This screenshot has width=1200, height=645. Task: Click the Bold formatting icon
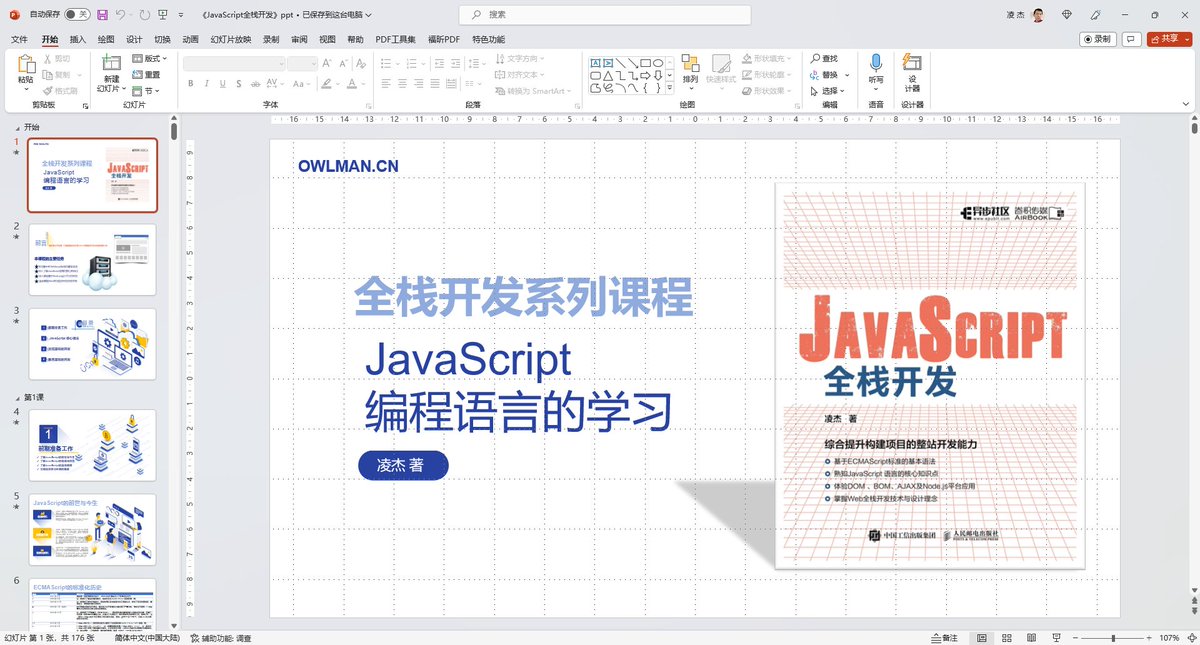pyautogui.click(x=190, y=84)
